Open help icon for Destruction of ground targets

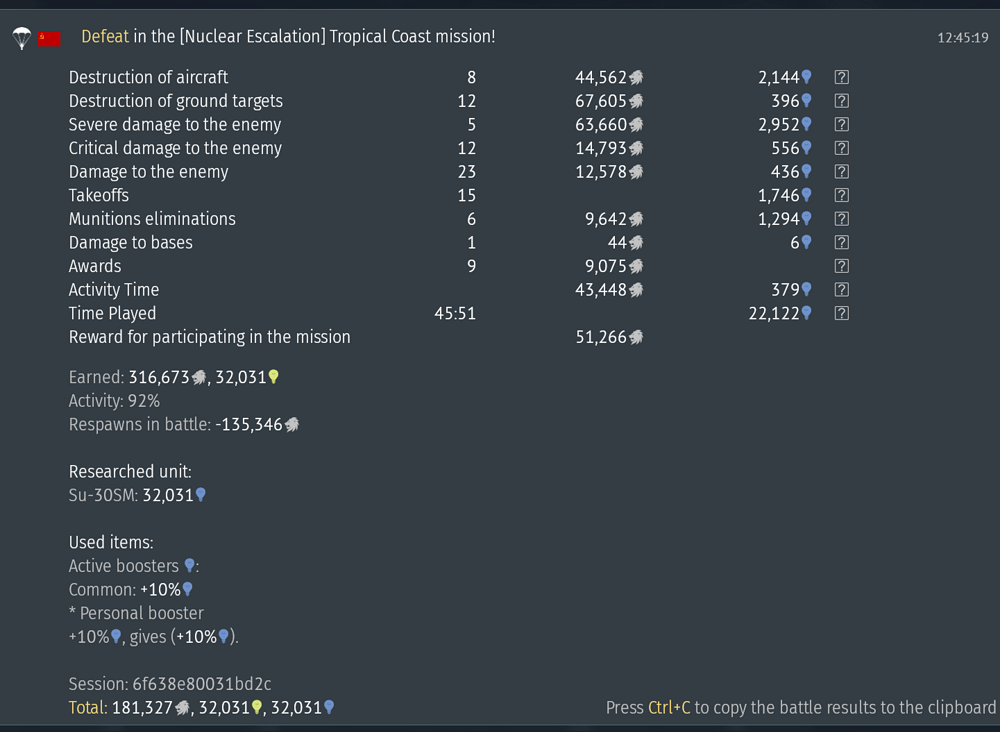pos(841,101)
